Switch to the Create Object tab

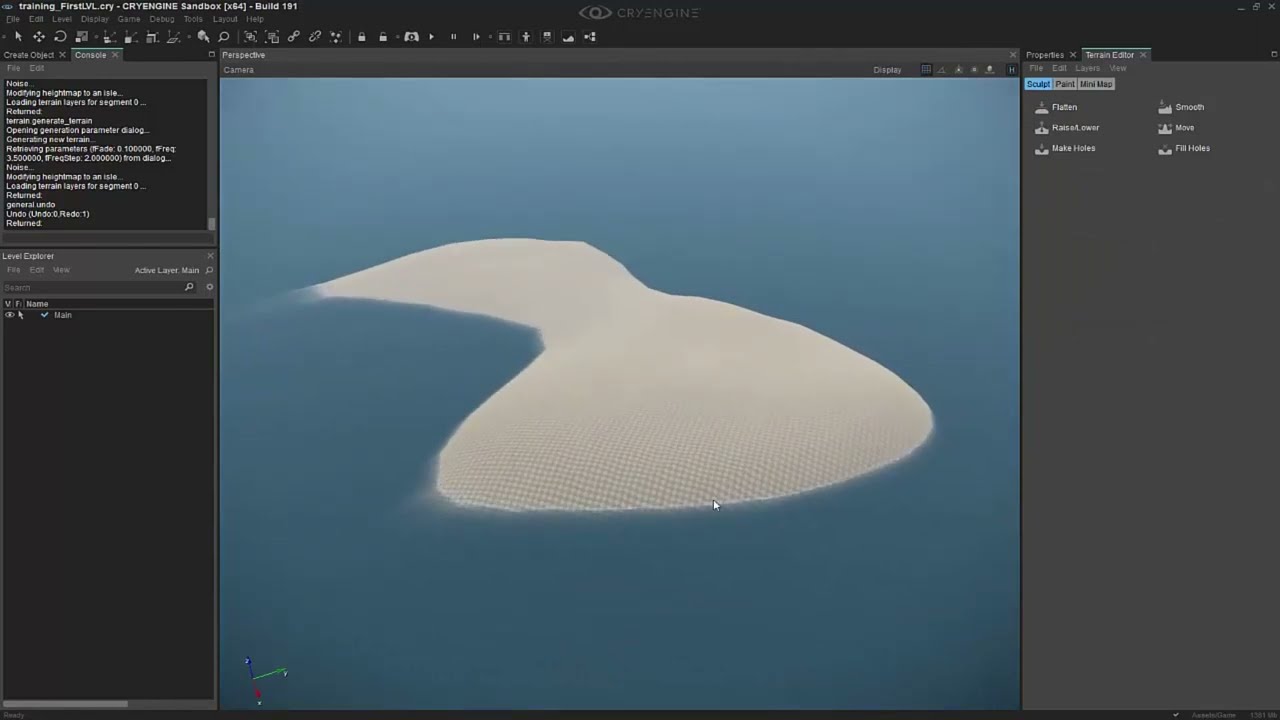[x=29, y=55]
